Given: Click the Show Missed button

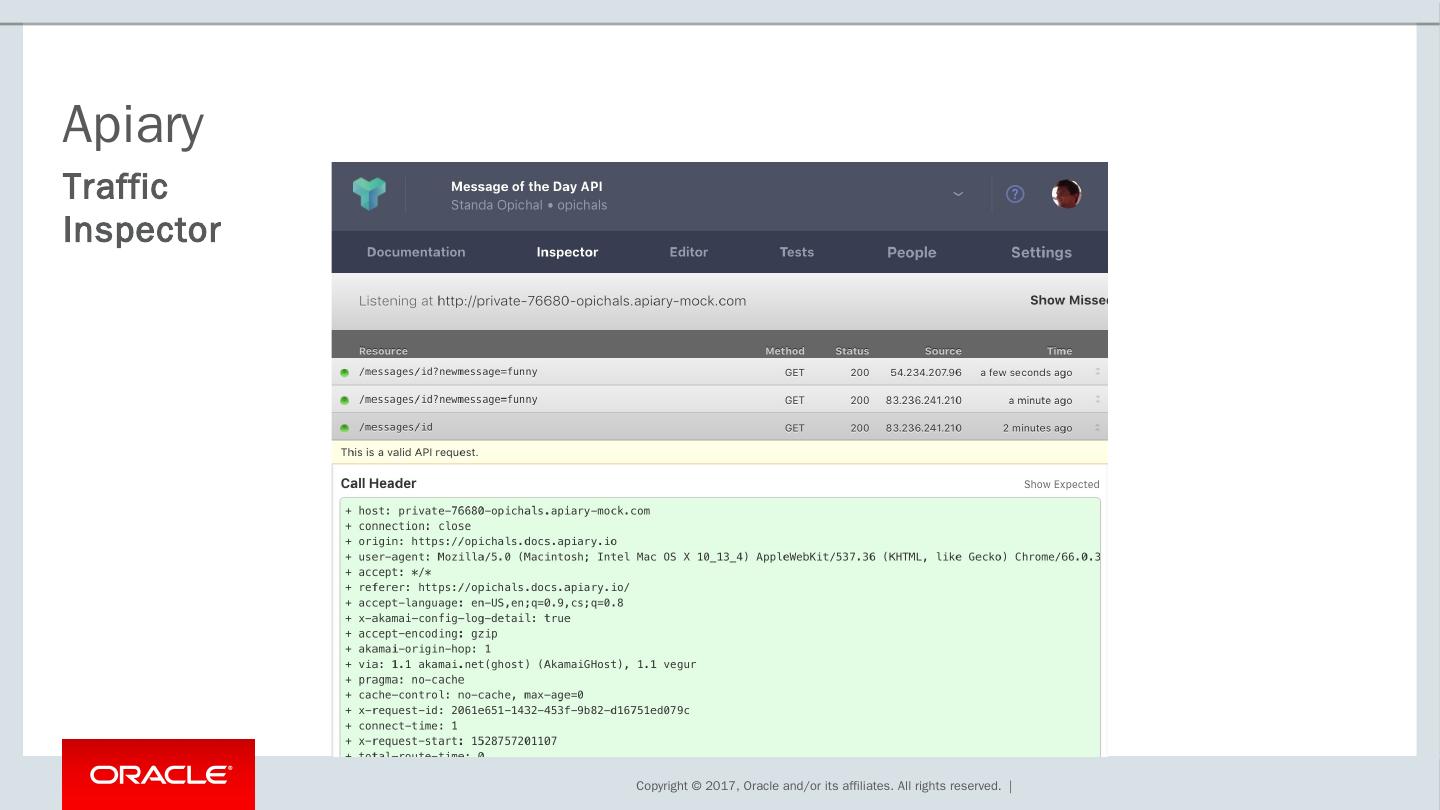Looking at the screenshot, I should tap(1069, 300).
